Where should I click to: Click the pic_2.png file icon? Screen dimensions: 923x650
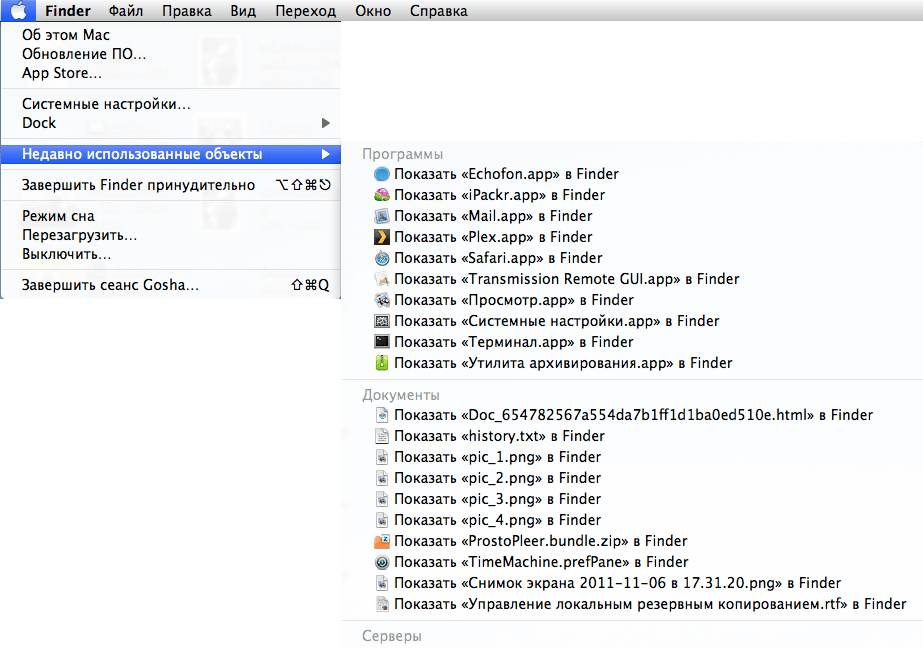[382, 478]
